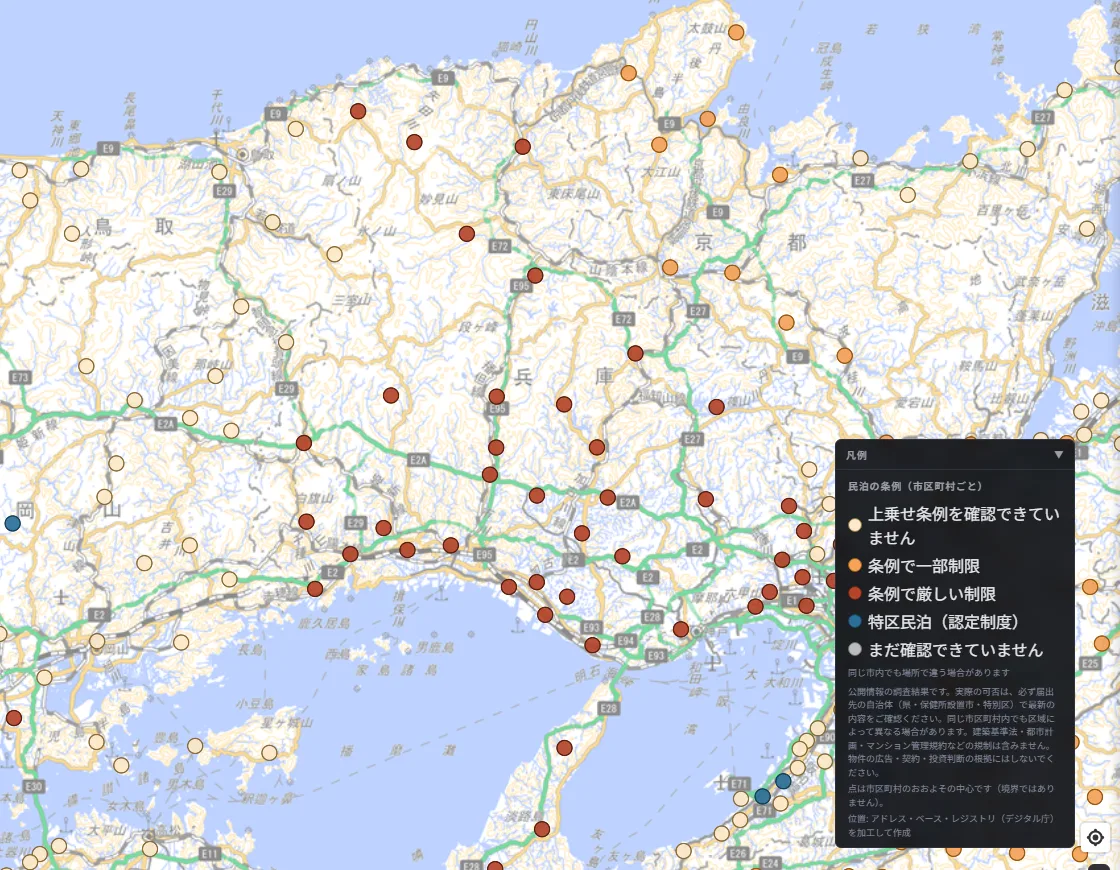Click the legend text 条例で厳しい制限
The height and width of the screenshot is (870, 1120).
pyautogui.click(x=931, y=594)
